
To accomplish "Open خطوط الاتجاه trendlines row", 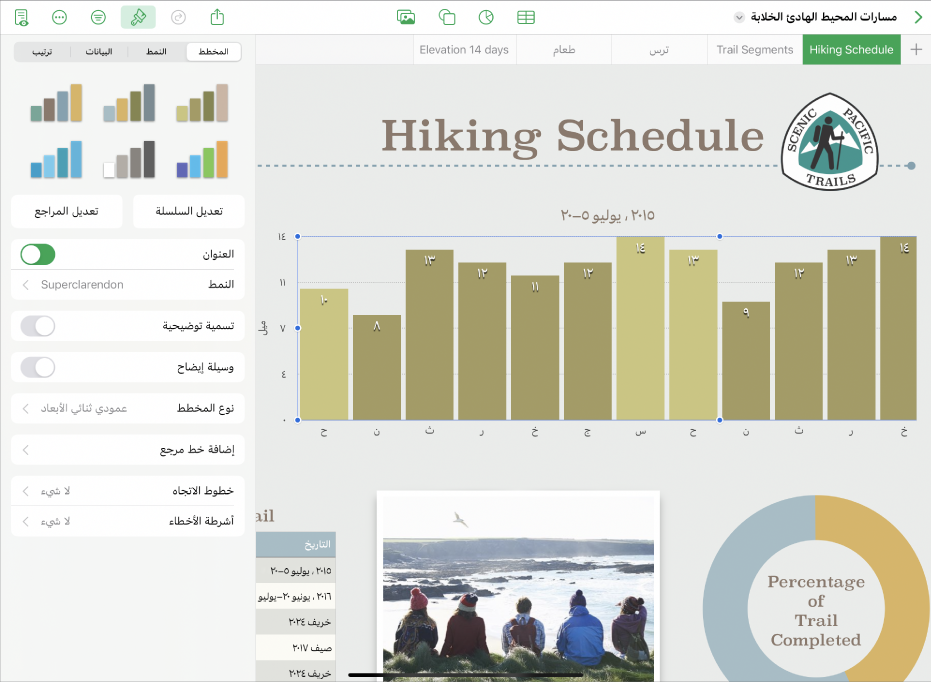I will point(128,491).
